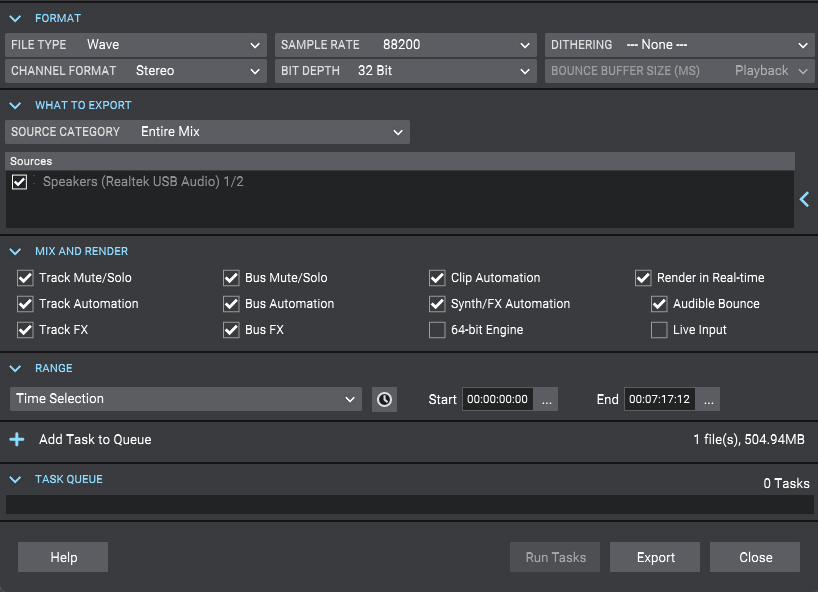
Task: Collapse the Task Queue section
Action: (x=16, y=479)
